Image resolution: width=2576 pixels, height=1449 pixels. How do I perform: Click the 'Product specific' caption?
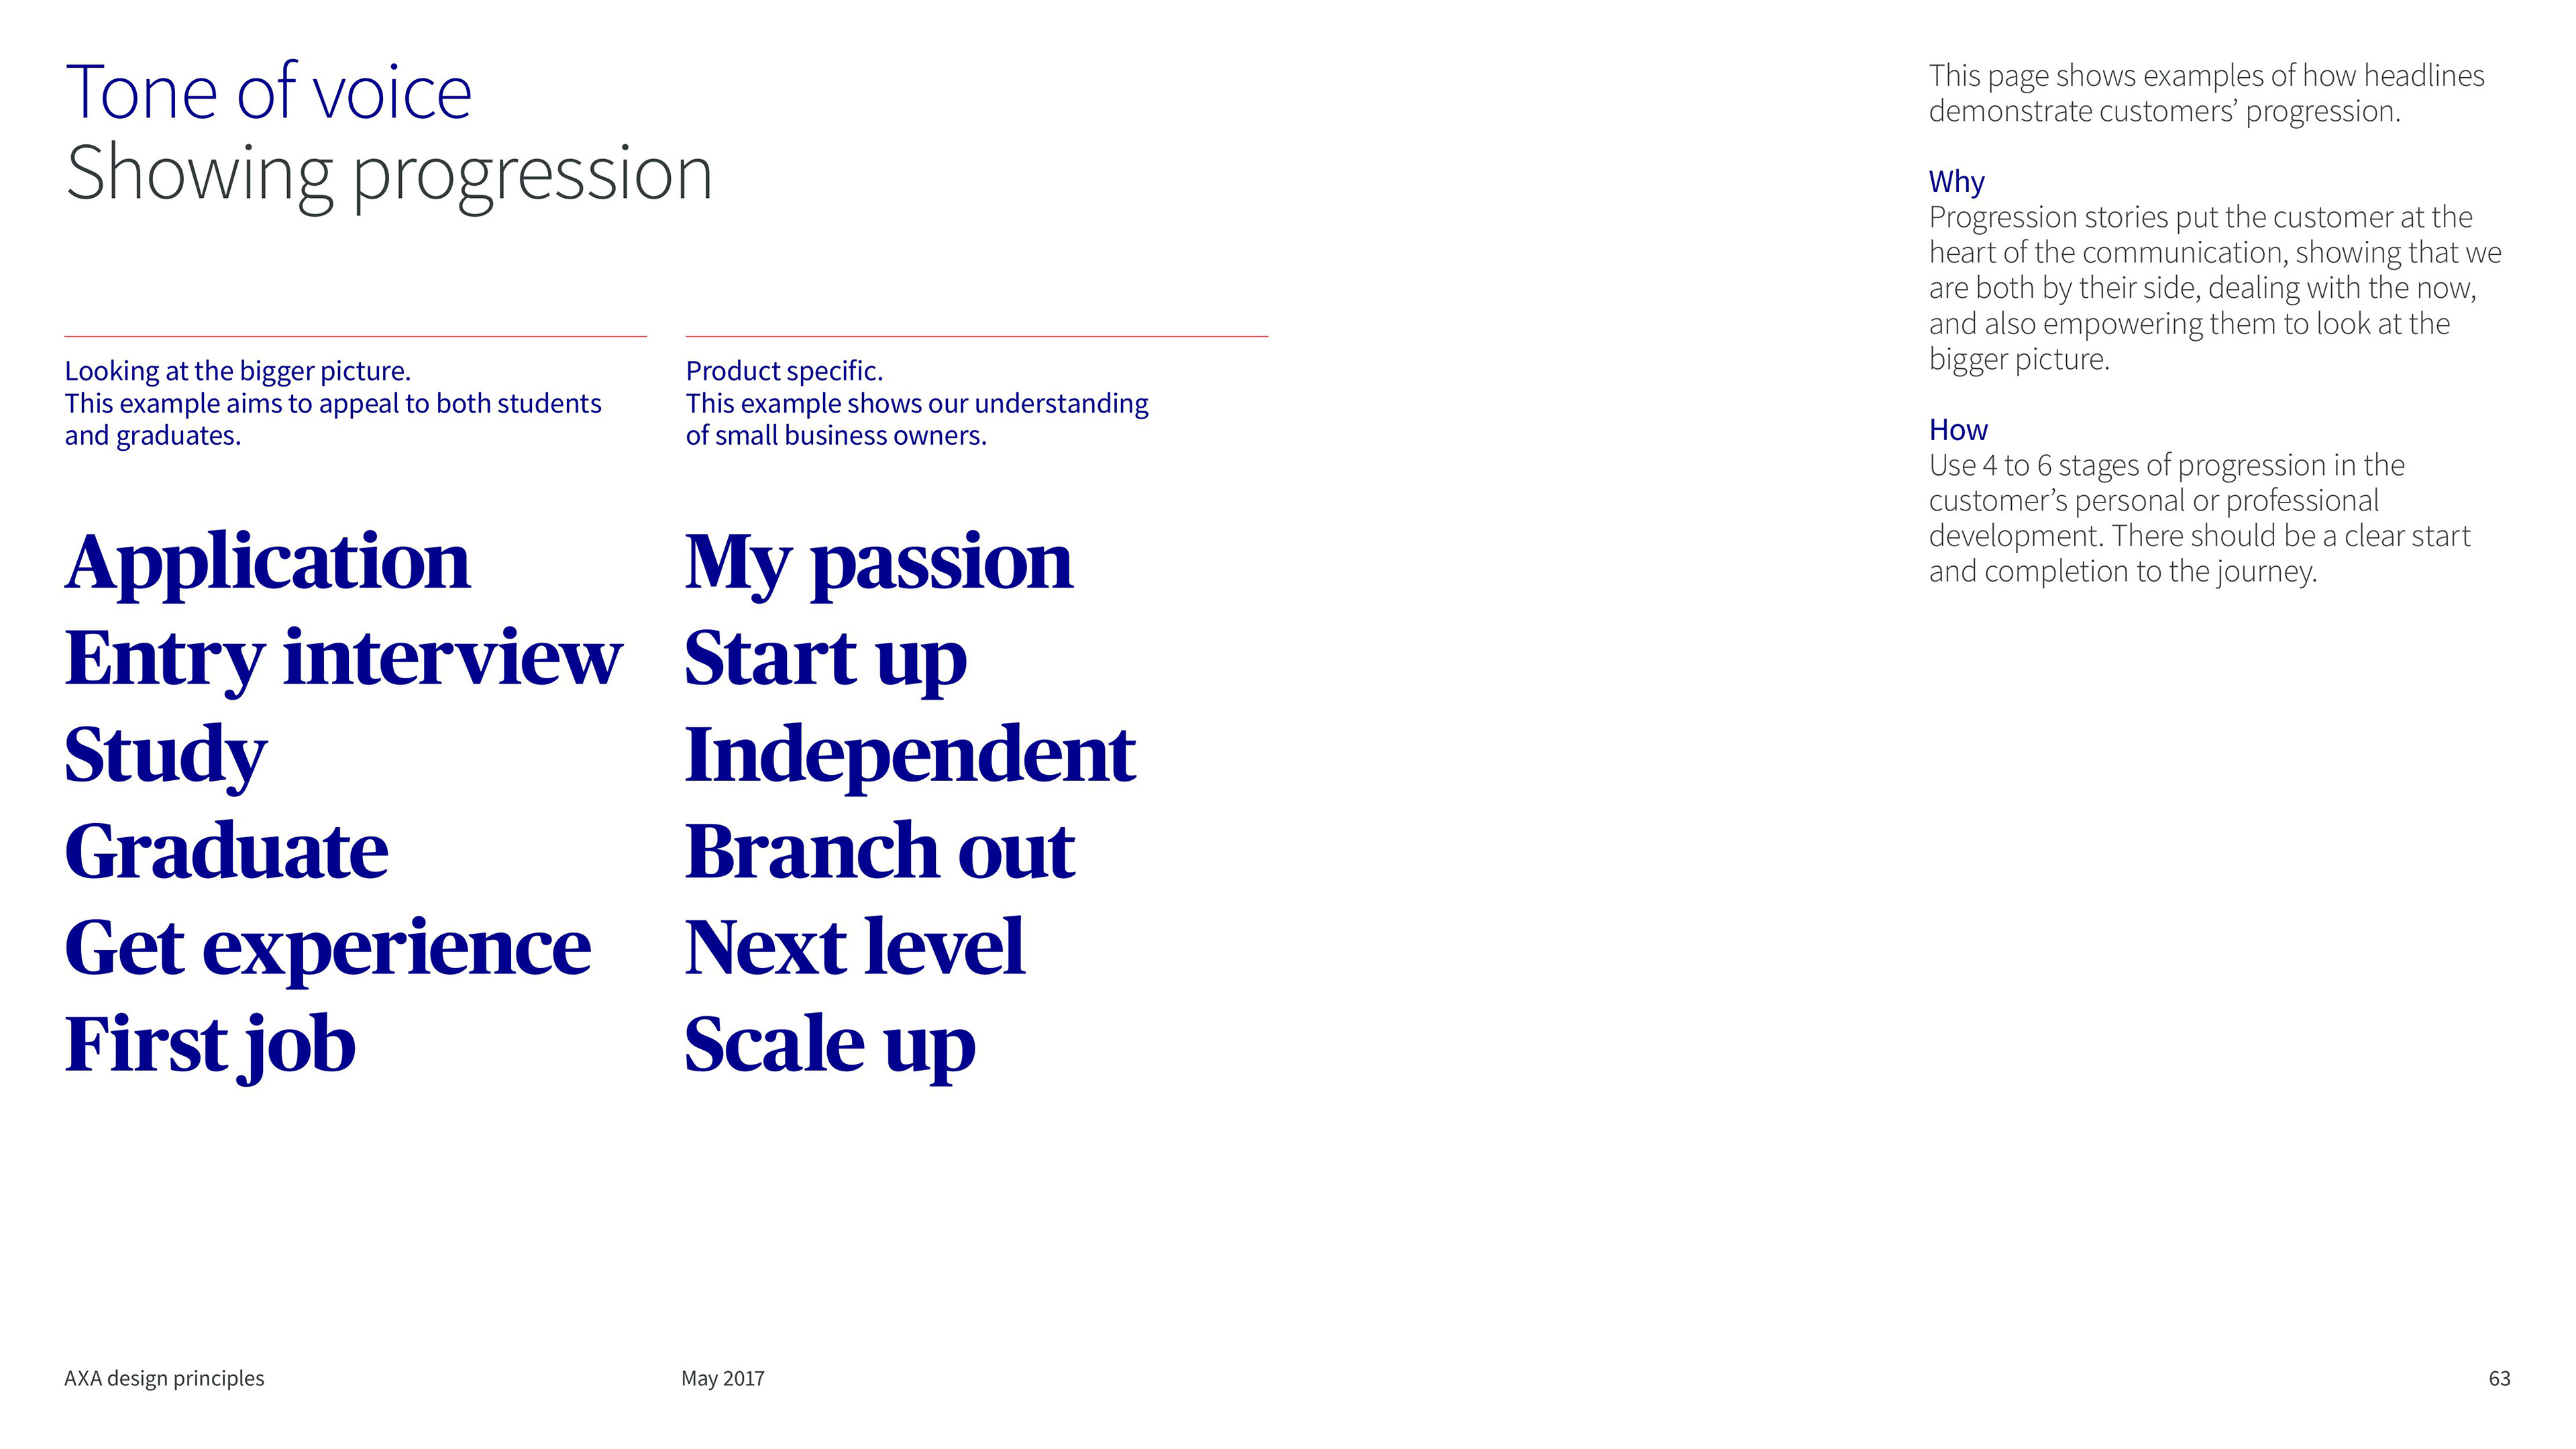[x=784, y=371]
